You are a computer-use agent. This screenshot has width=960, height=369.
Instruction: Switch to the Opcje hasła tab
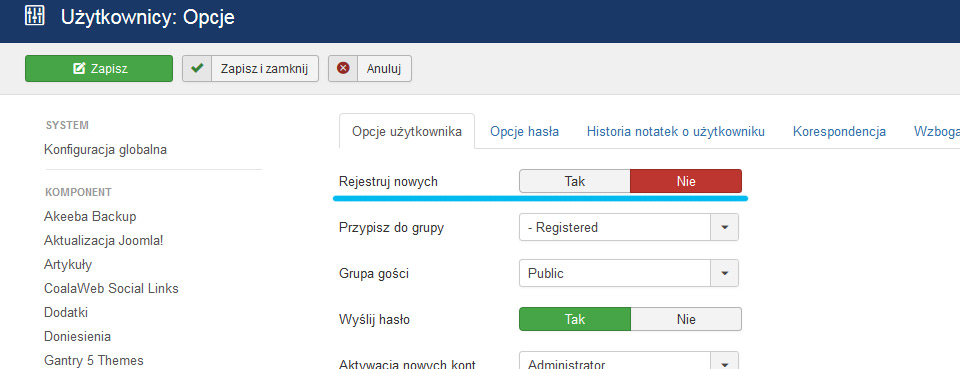pos(524,132)
